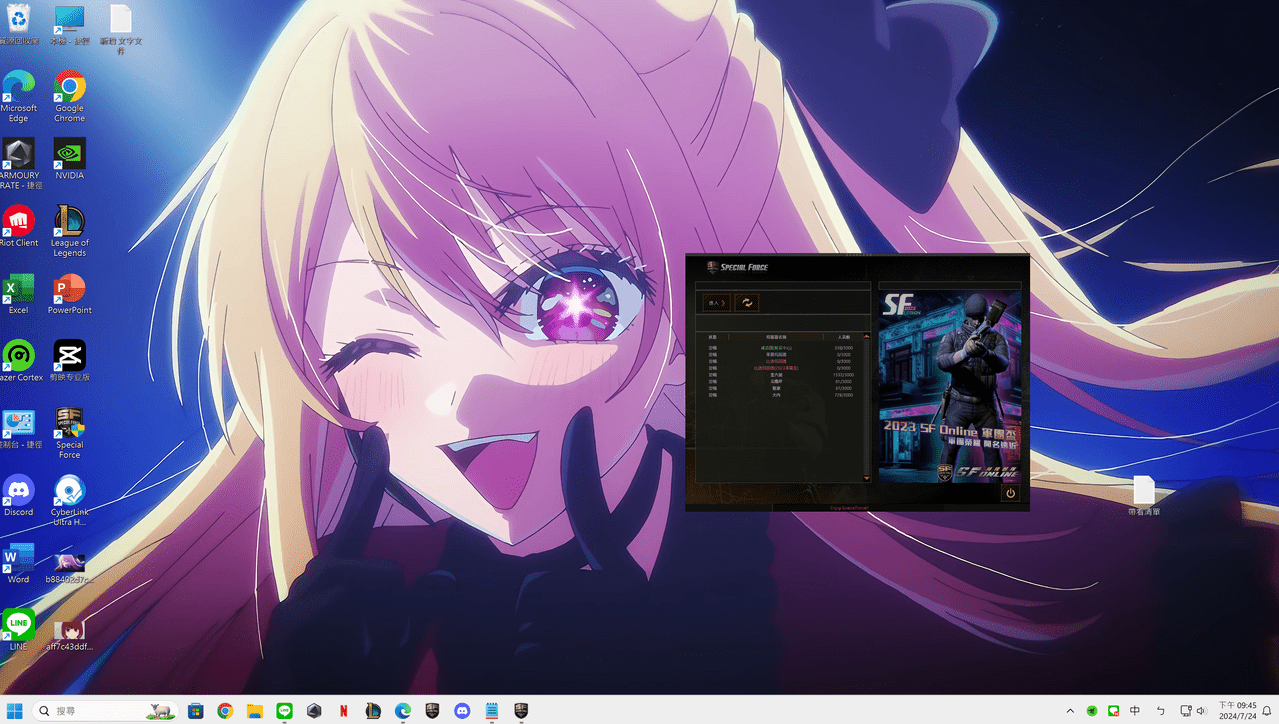Click the refresh server list icon

(746, 303)
